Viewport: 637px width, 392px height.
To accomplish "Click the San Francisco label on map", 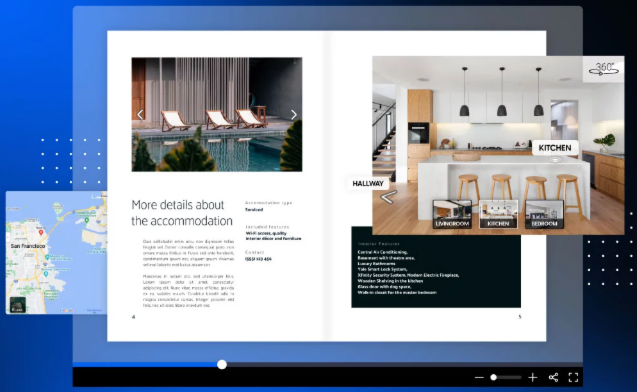I will coord(28,246).
